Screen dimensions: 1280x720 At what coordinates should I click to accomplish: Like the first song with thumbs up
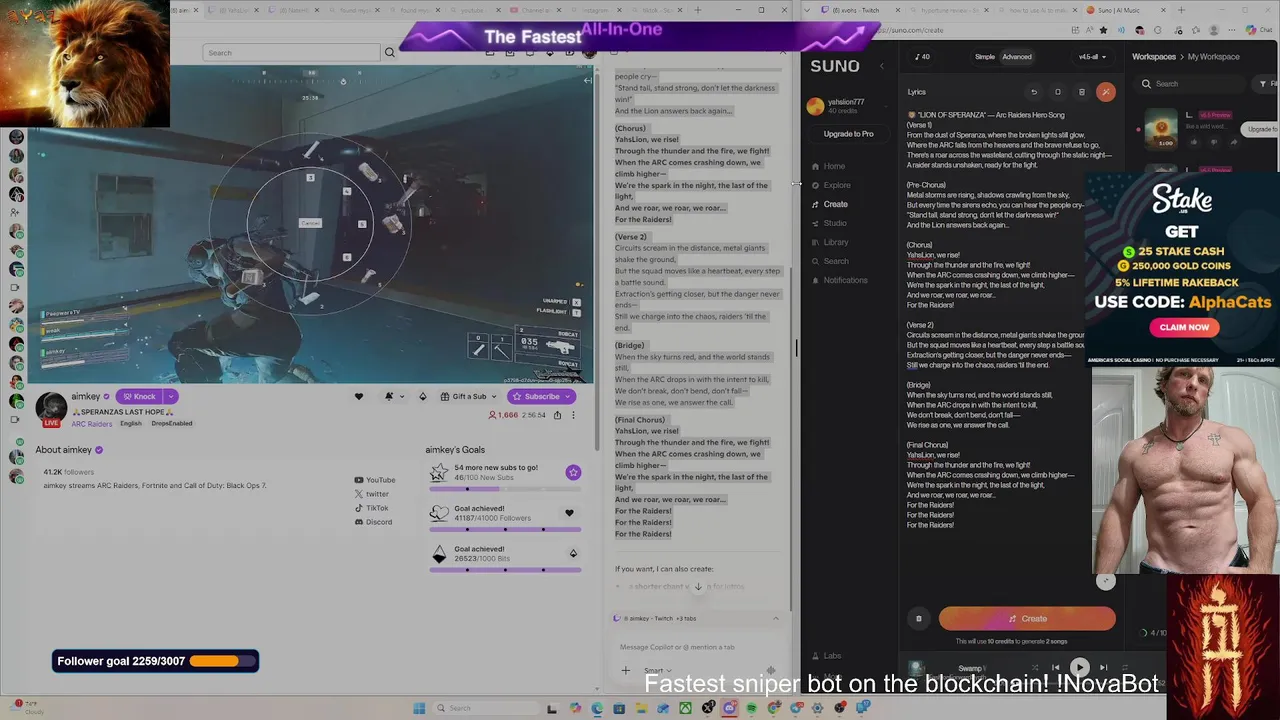(1193, 142)
